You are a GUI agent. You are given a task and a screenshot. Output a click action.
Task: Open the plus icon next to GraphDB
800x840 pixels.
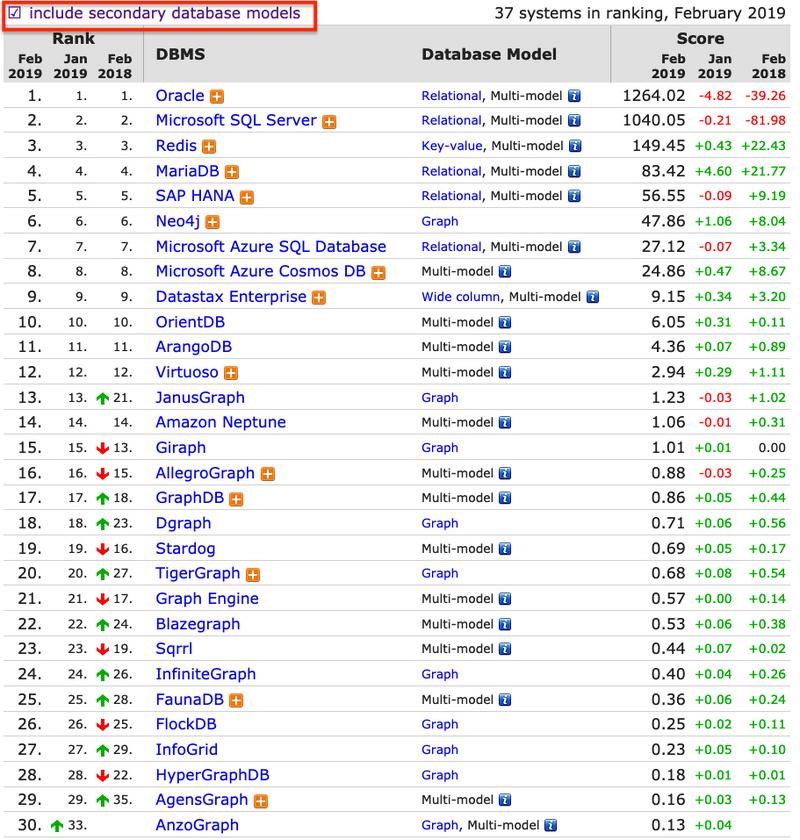click(x=236, y=499)
